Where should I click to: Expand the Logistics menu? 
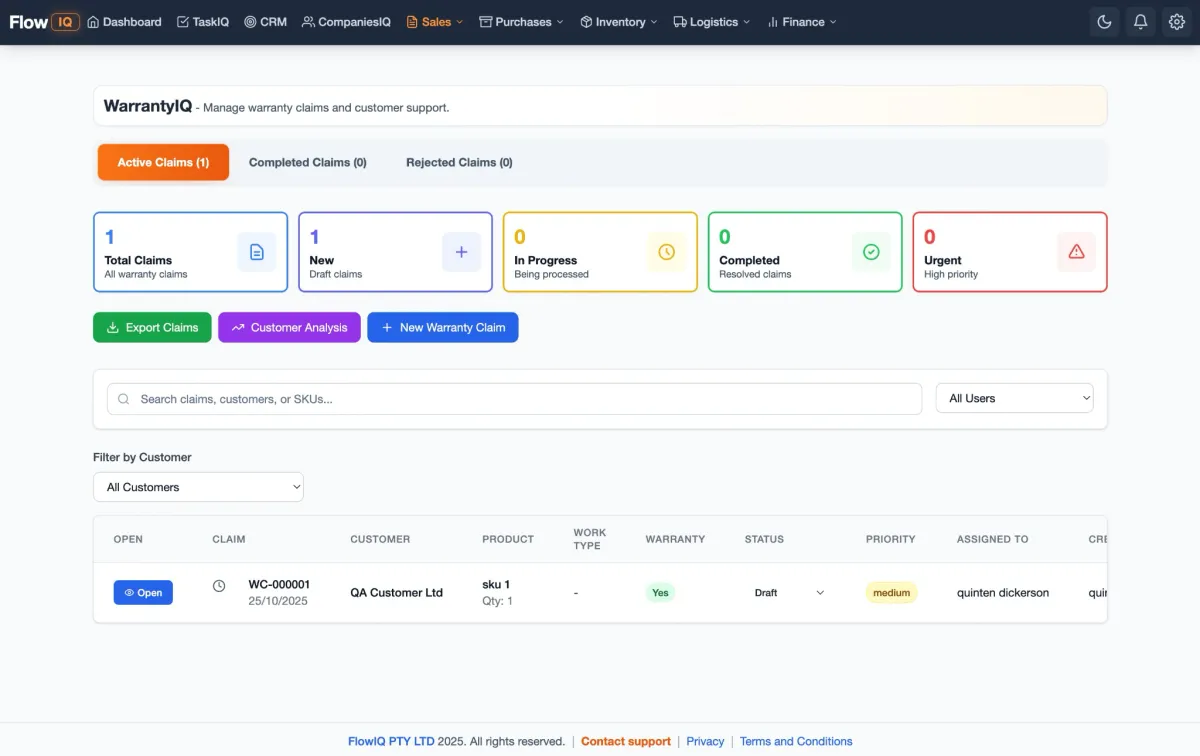coord(712,22)
